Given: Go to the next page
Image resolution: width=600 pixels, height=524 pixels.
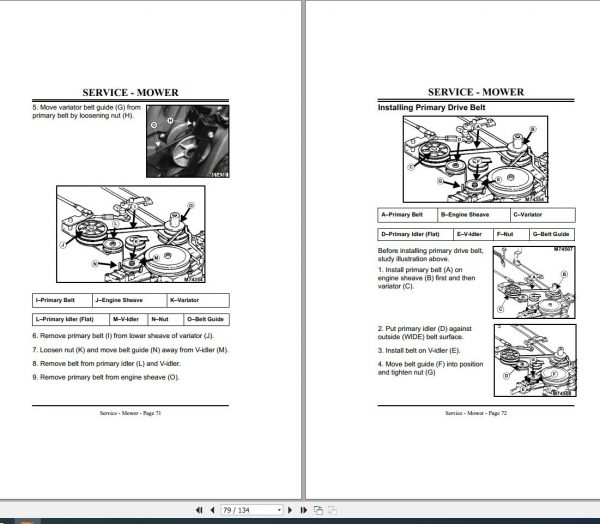Looking at the screenshot, I should (290, 510).
